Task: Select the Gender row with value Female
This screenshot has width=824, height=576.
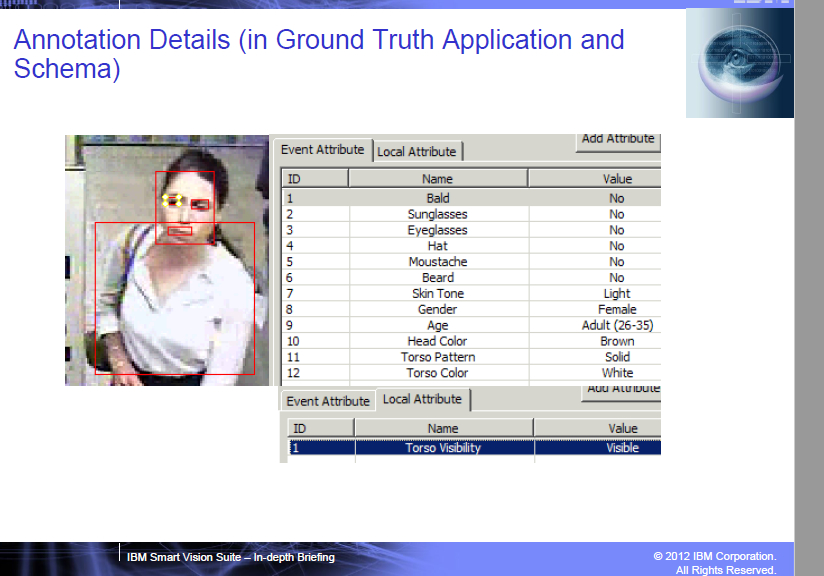Action: [x=471, y=310]
